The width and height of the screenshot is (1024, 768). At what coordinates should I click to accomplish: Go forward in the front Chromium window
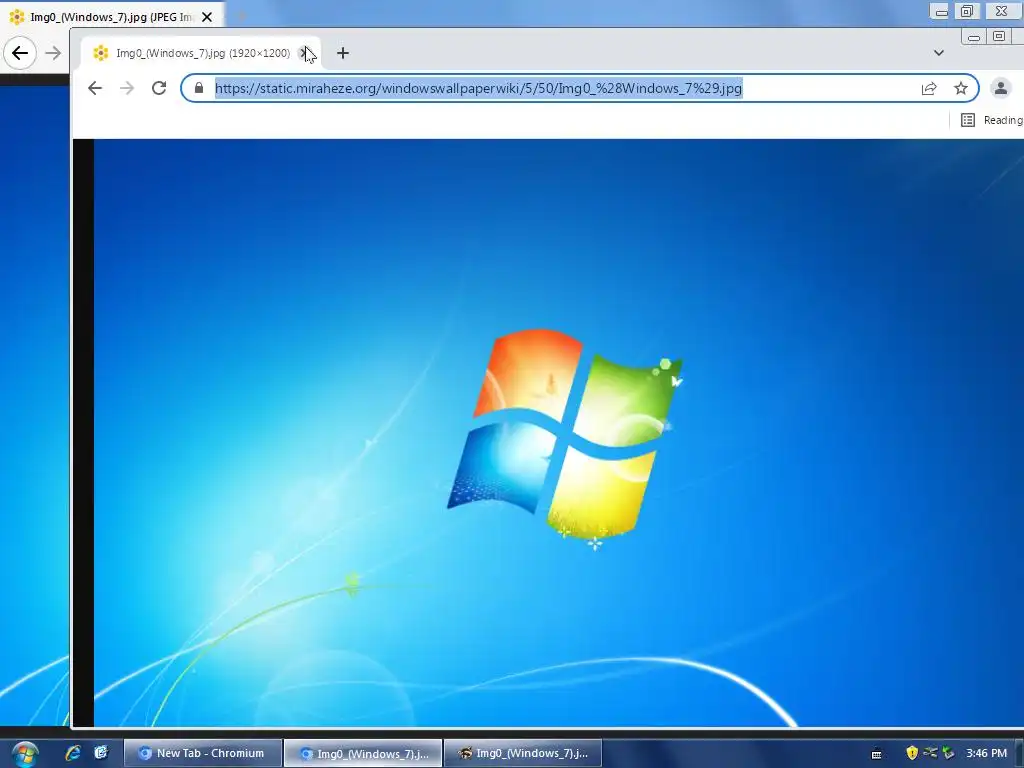(127, 88)
